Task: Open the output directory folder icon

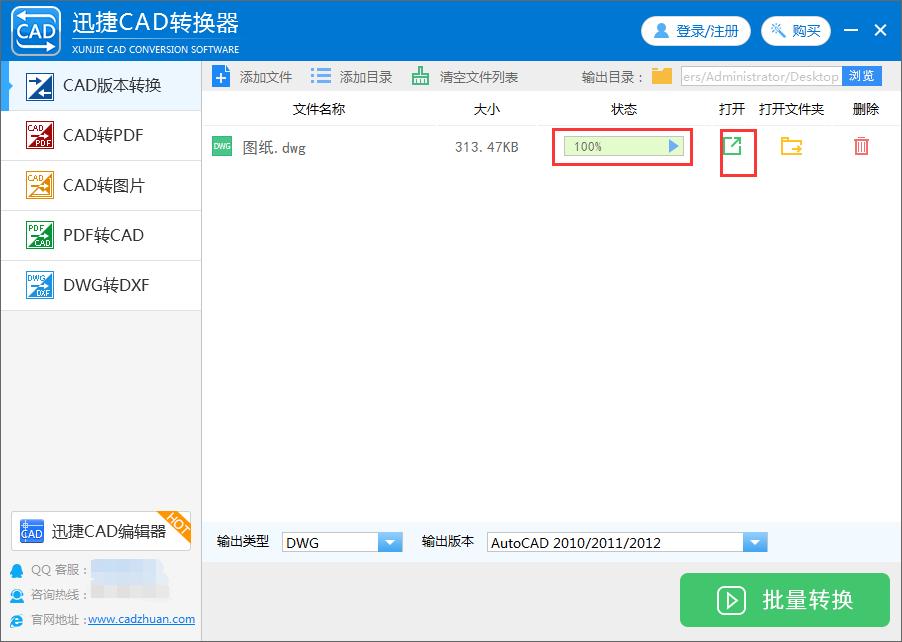Action: tap(663, 75)
